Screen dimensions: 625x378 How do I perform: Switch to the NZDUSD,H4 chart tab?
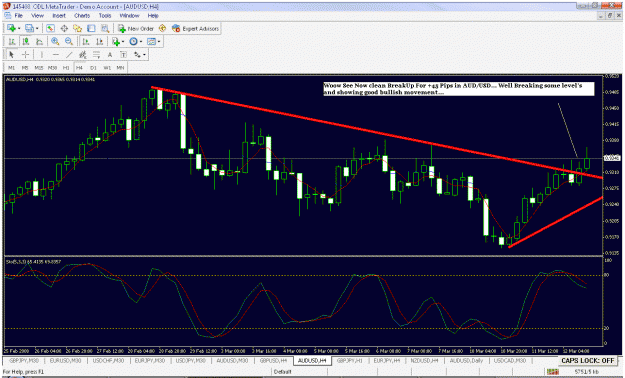click(x=424, y=360)
